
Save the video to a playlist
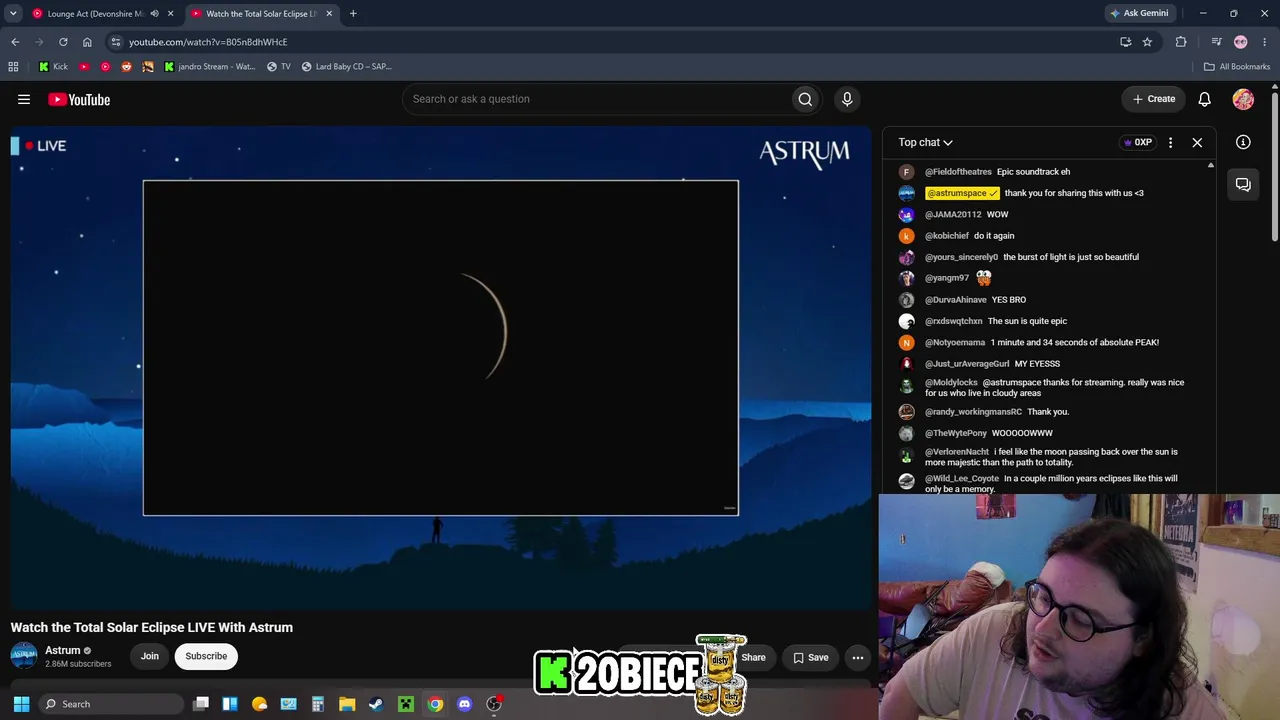click(810, 657)
